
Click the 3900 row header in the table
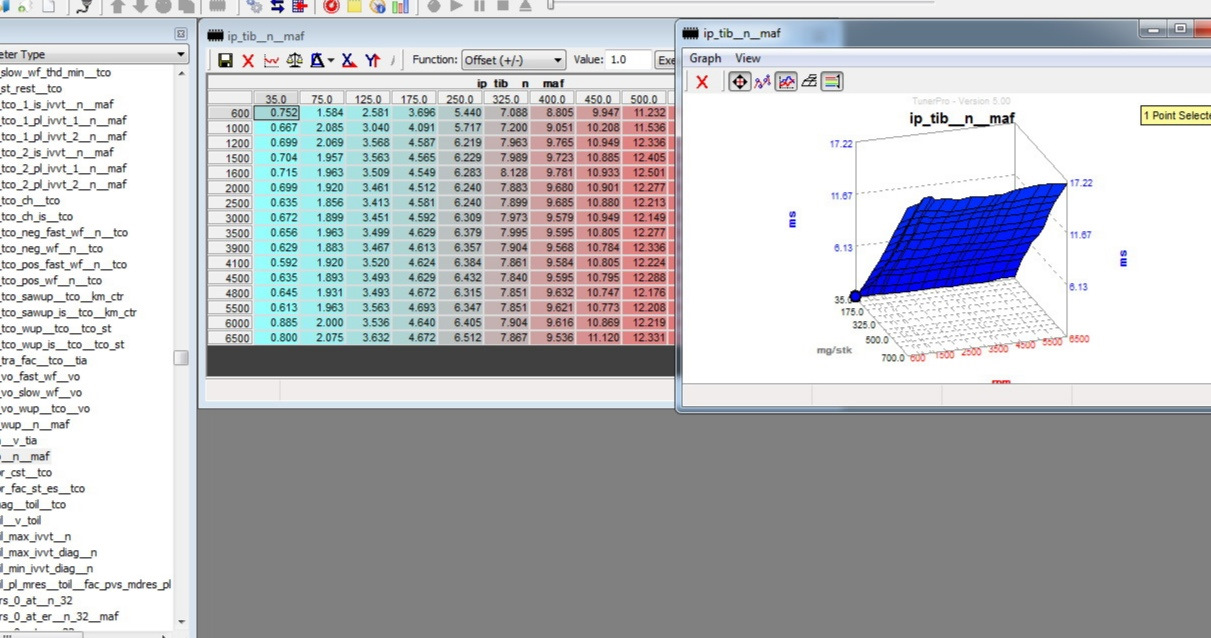pyautogui.click(x=230, y=248)
